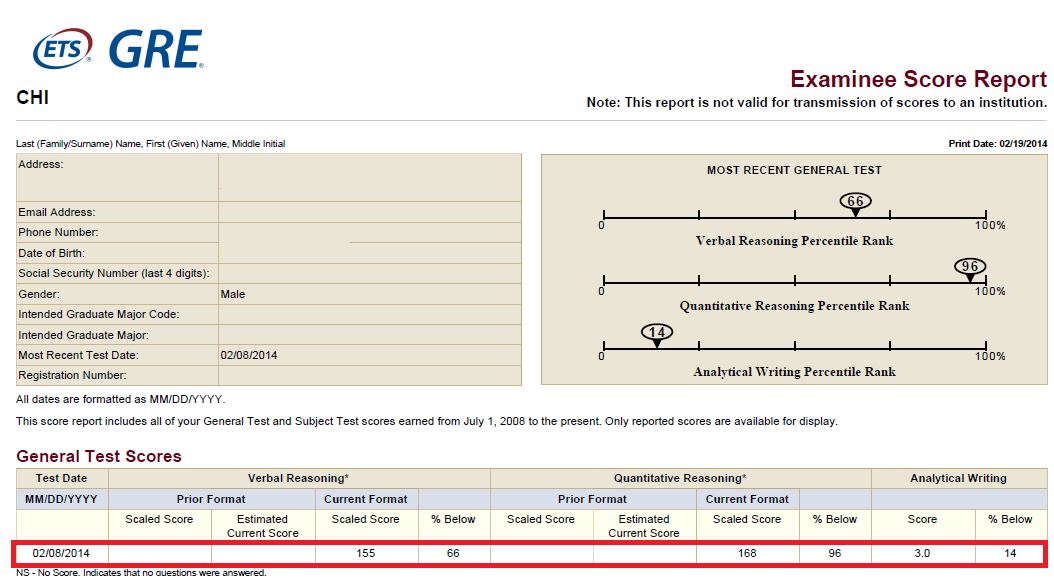Click the GRE logo
This screenshot has height=578, width=1054.
click(x=156, y=50)
